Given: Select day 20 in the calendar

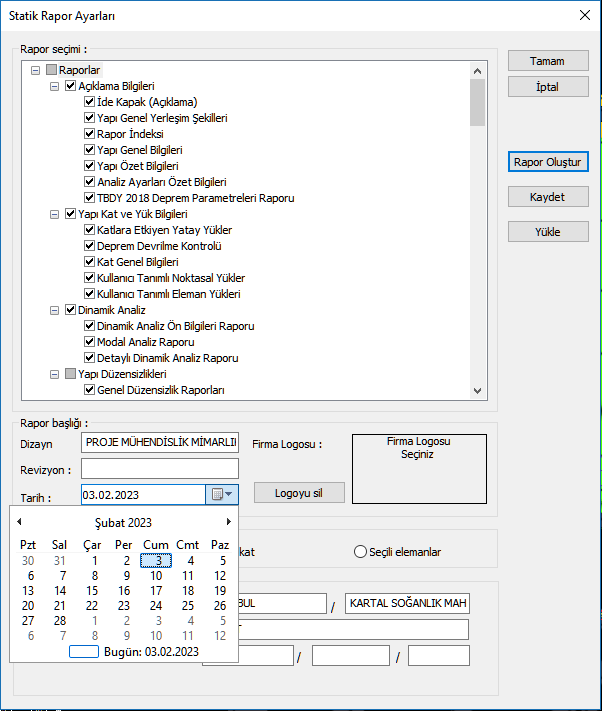Looking at the screenshot, I should 28,606.
